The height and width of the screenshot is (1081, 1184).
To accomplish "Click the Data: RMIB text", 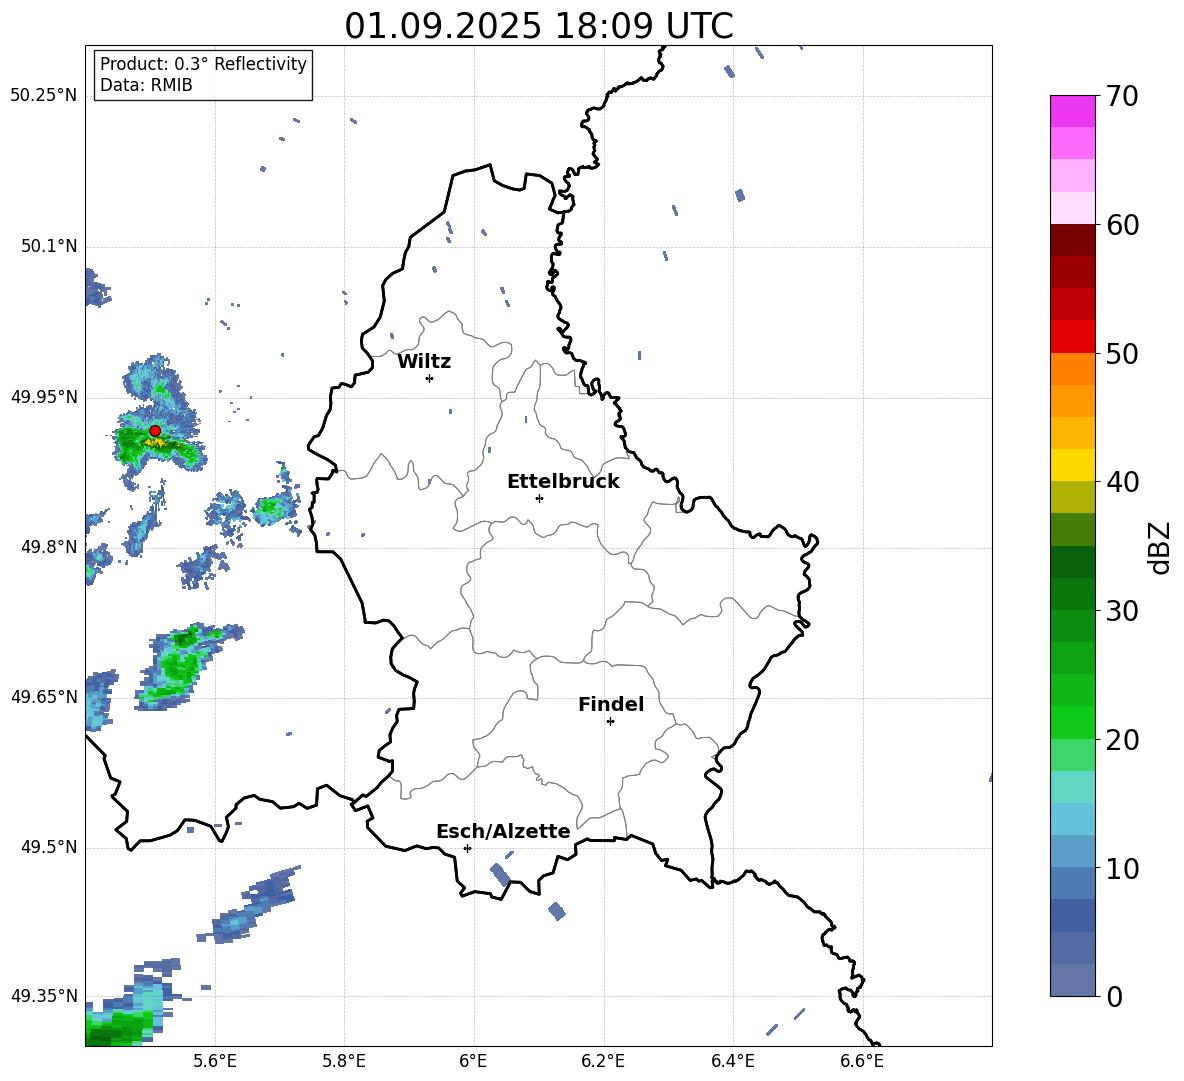I will (x=146, y=85).
